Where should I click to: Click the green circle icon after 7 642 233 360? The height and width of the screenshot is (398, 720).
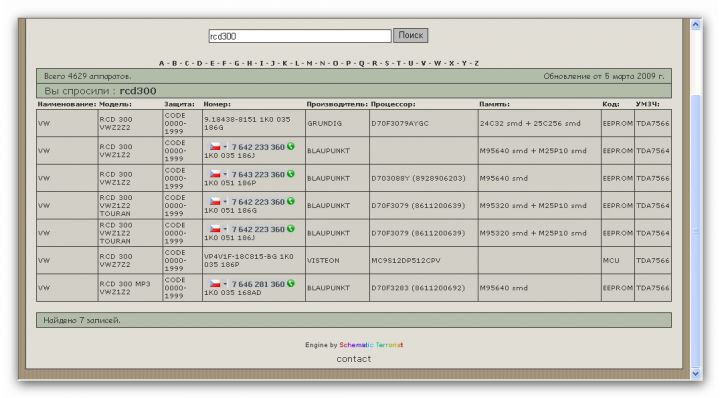pos(291,146)
